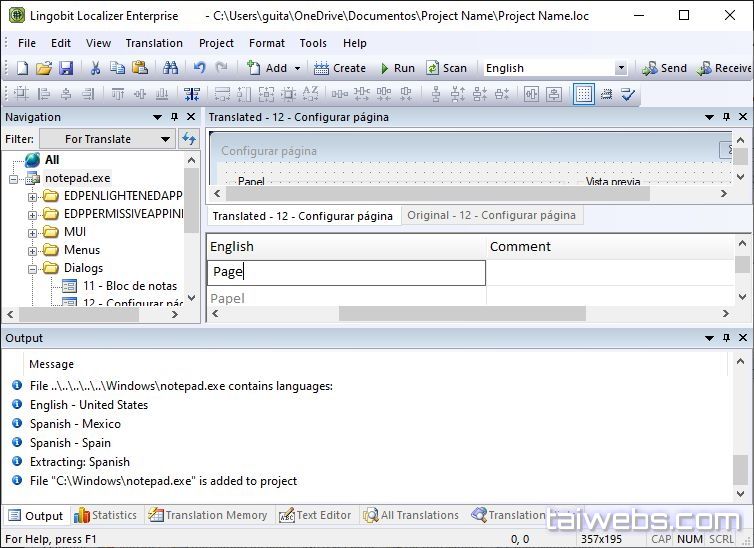Open the Translation menu
This screenshot has height=548, width=754.
click(154, 43)
